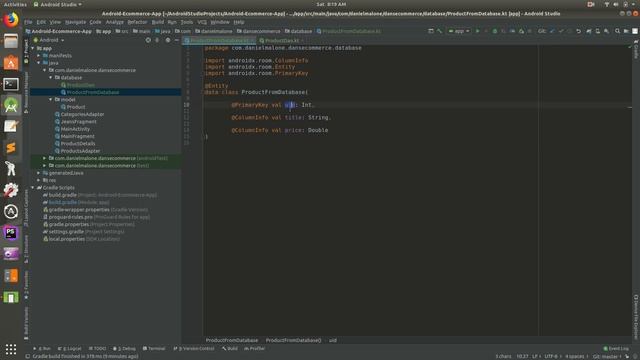Open the Terminal tool window

154,349
